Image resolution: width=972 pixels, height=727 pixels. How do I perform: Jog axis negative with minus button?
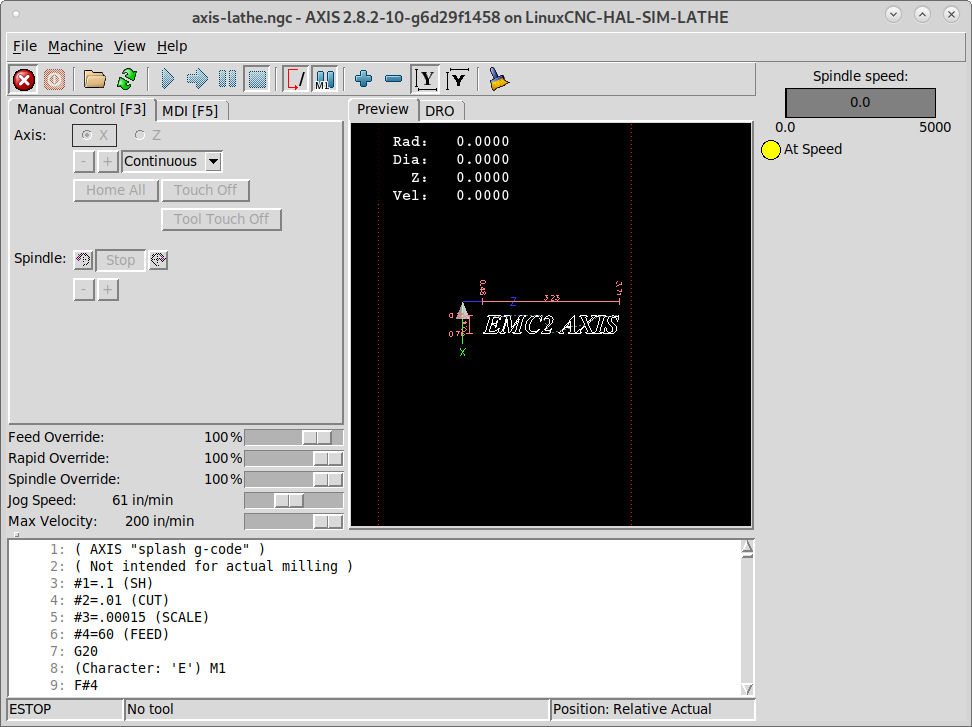pos(84,162)
